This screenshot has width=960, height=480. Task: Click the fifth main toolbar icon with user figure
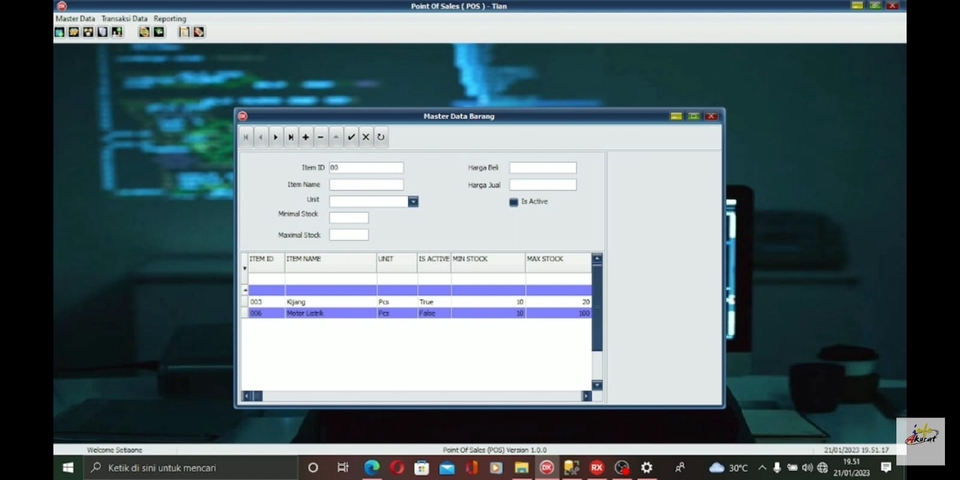click(x=117, y=32)
